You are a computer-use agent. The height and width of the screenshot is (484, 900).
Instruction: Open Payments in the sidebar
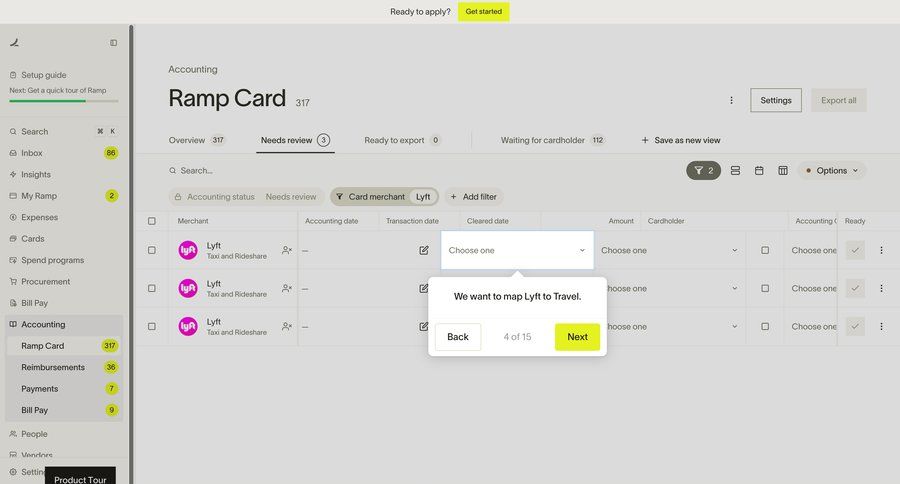(64, 389)
